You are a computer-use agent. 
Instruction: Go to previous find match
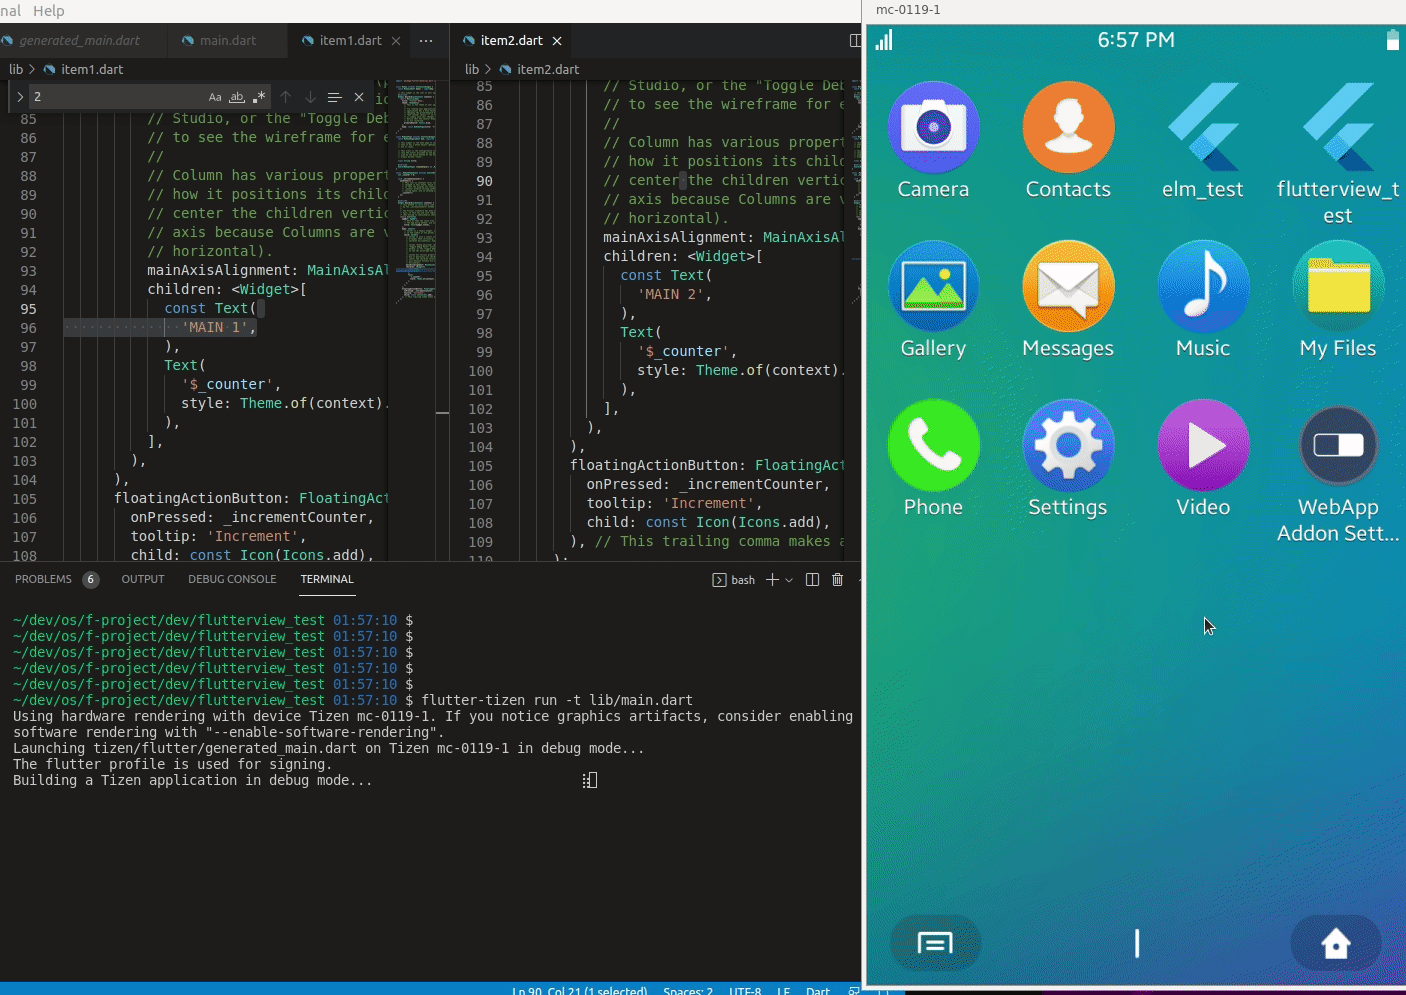(286, 97)
